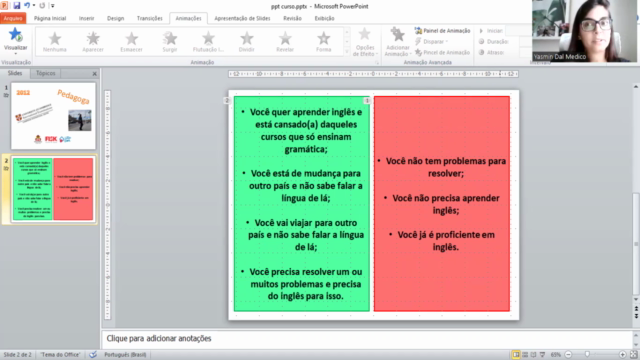
Task: Click the Pincel de Animação painter
Action: (x=442, y=52)
